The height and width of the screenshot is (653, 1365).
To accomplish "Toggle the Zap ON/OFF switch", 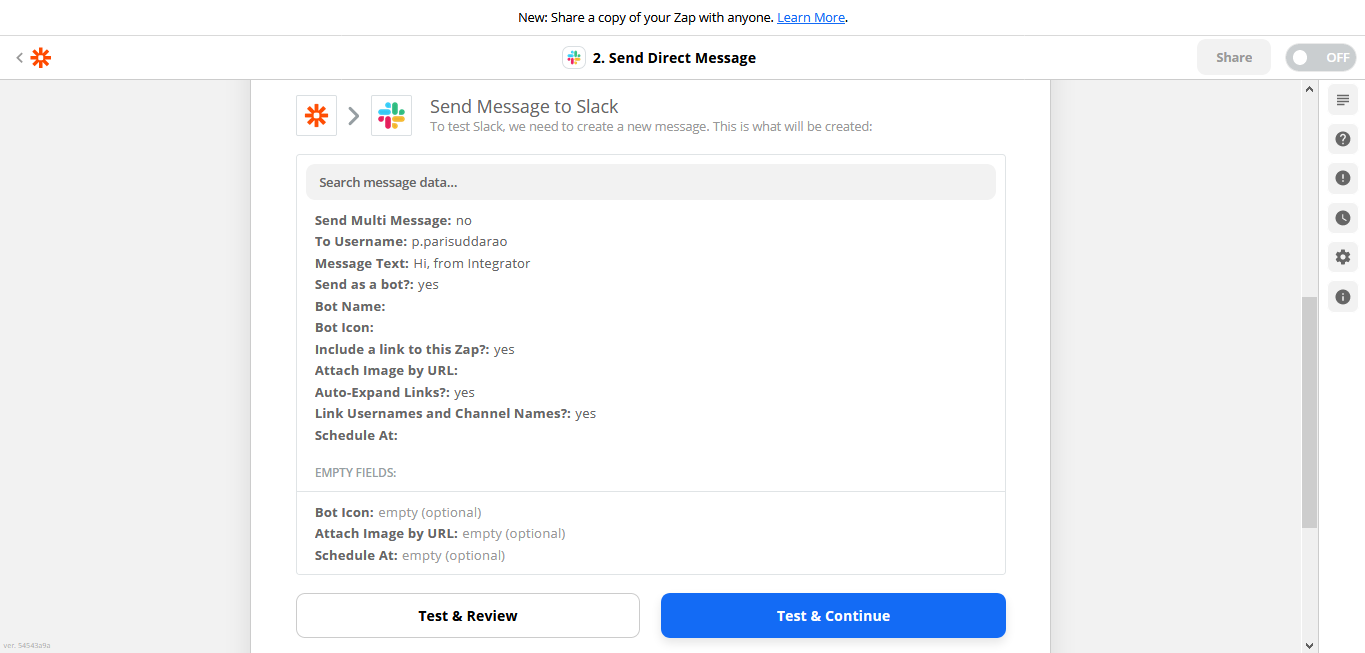I will tap(1320, 58).
